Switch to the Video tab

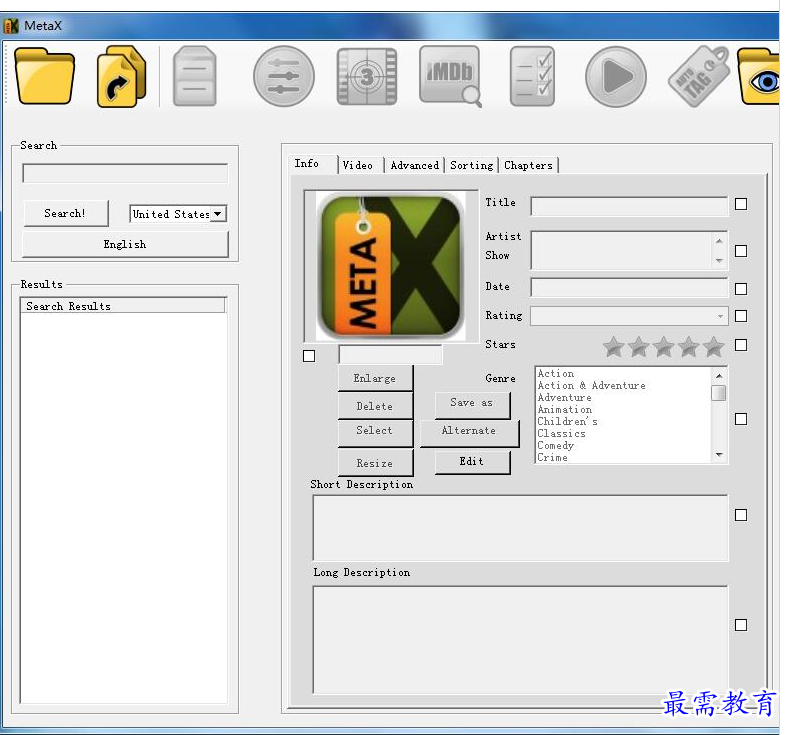click(x=358, y=165)
